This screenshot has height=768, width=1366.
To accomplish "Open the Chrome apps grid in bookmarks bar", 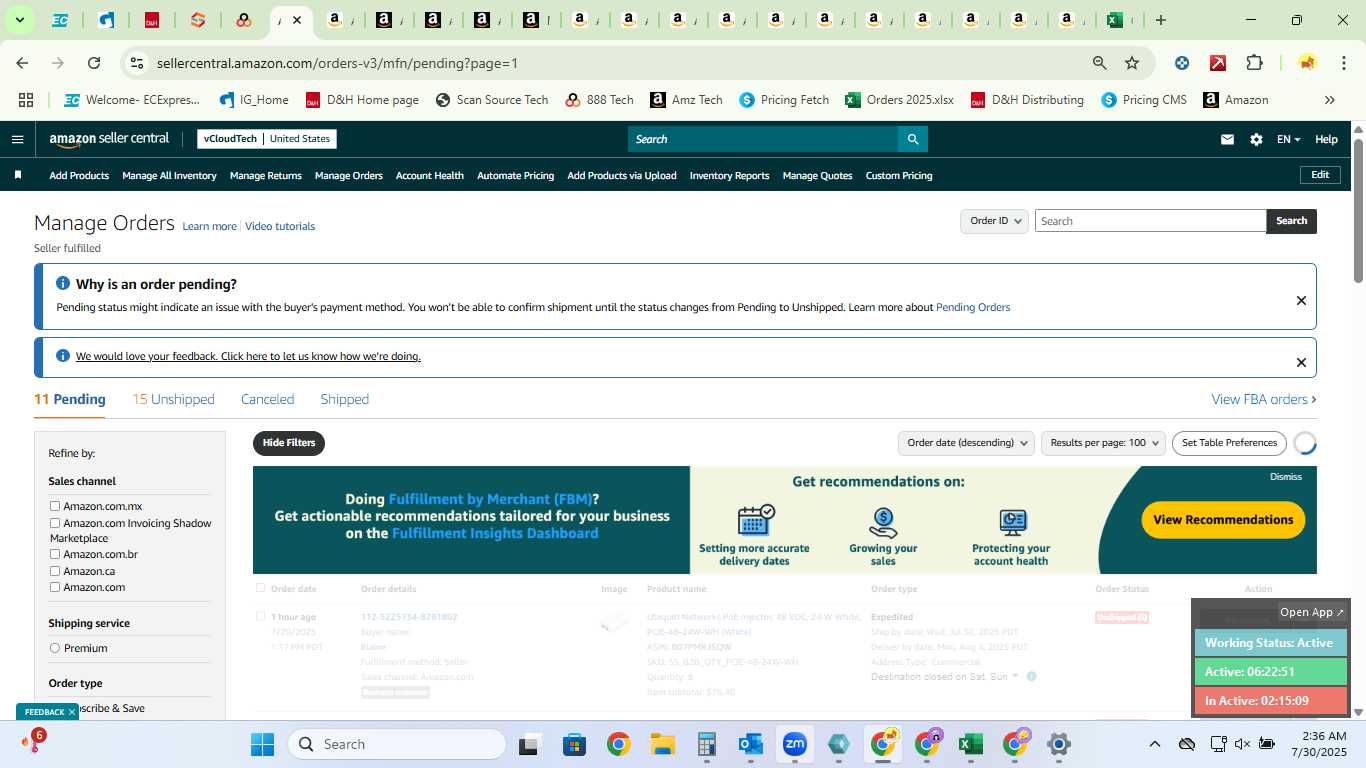I will pyautogui.click(x=26, y=100).
